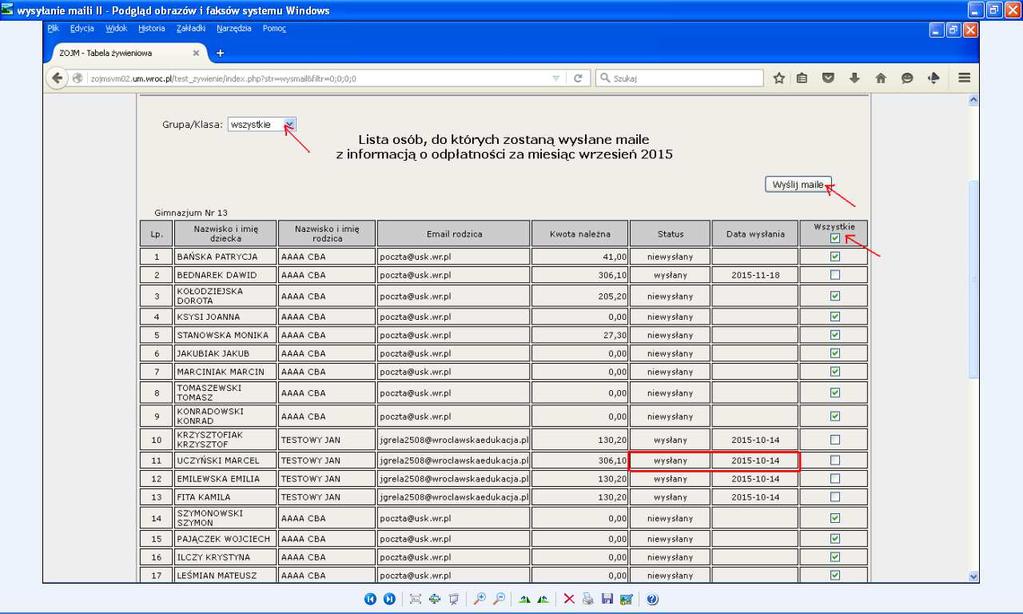Screen dimensions: 1023x614
Task: Rotate image clockwise
Action: point(524,598)
